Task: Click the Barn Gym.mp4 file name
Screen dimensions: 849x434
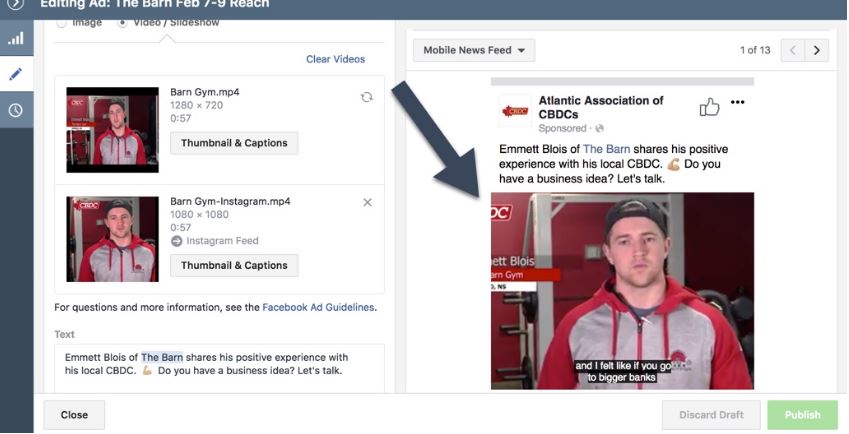Action: pyautogui.click(x=205, y=92)
